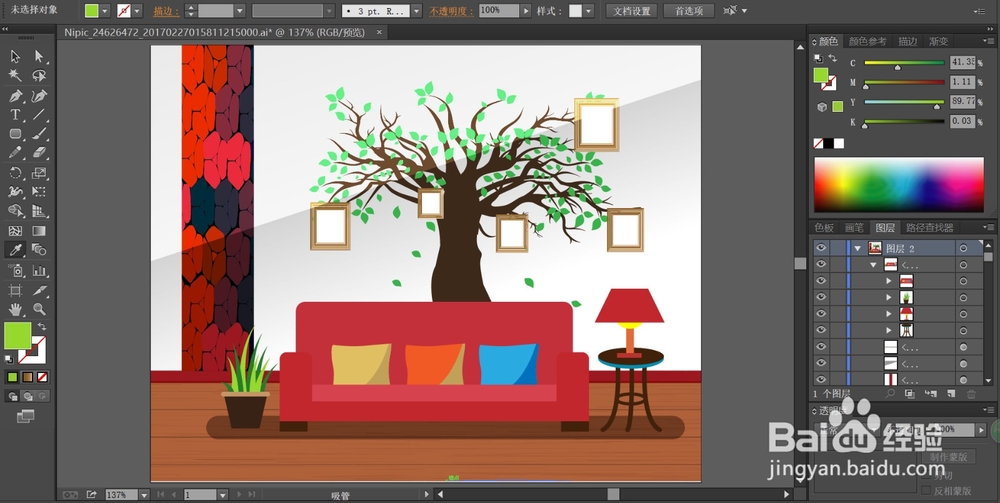The height and width of the screenshot is (503, 1000).
Task: Click the target circle for 图层 2
Action: [x=963, y=248]
